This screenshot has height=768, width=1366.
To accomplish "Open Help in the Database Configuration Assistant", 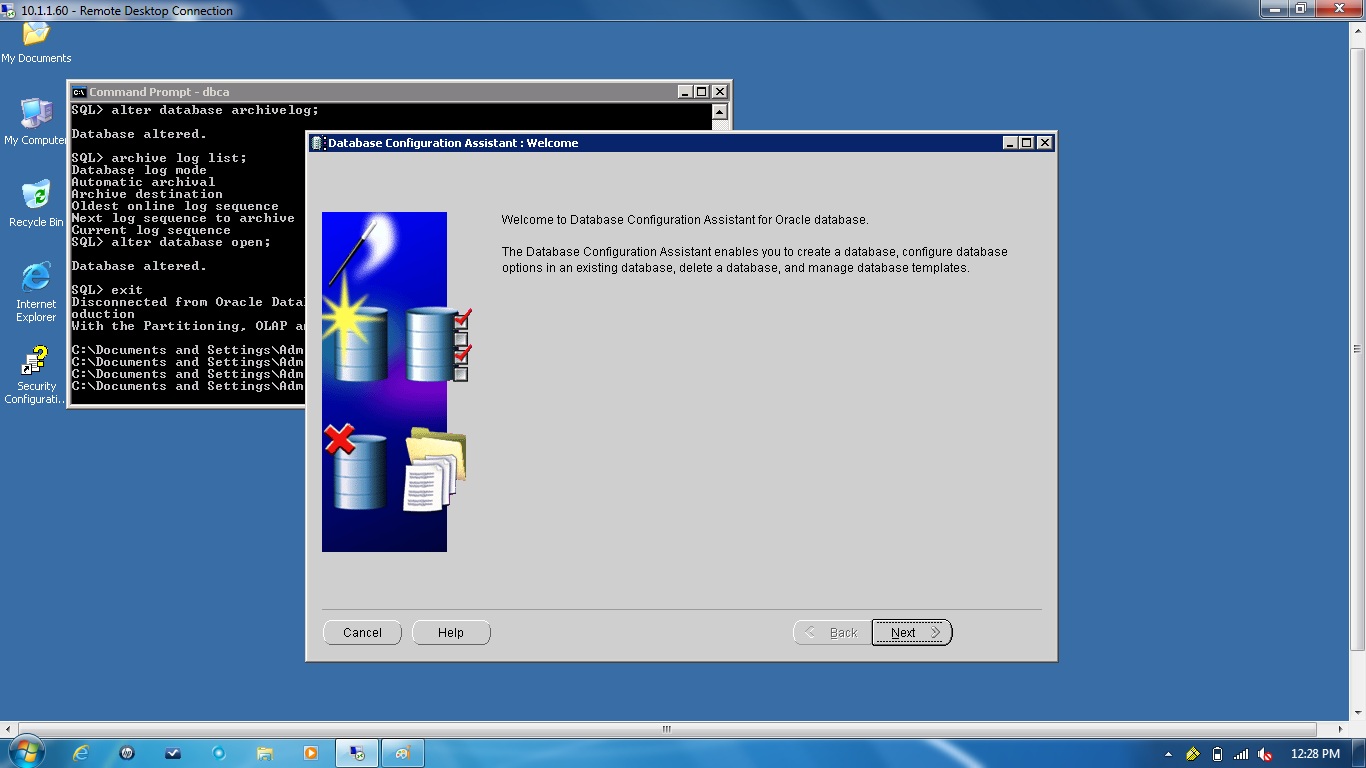I will [x=450, y=632].
